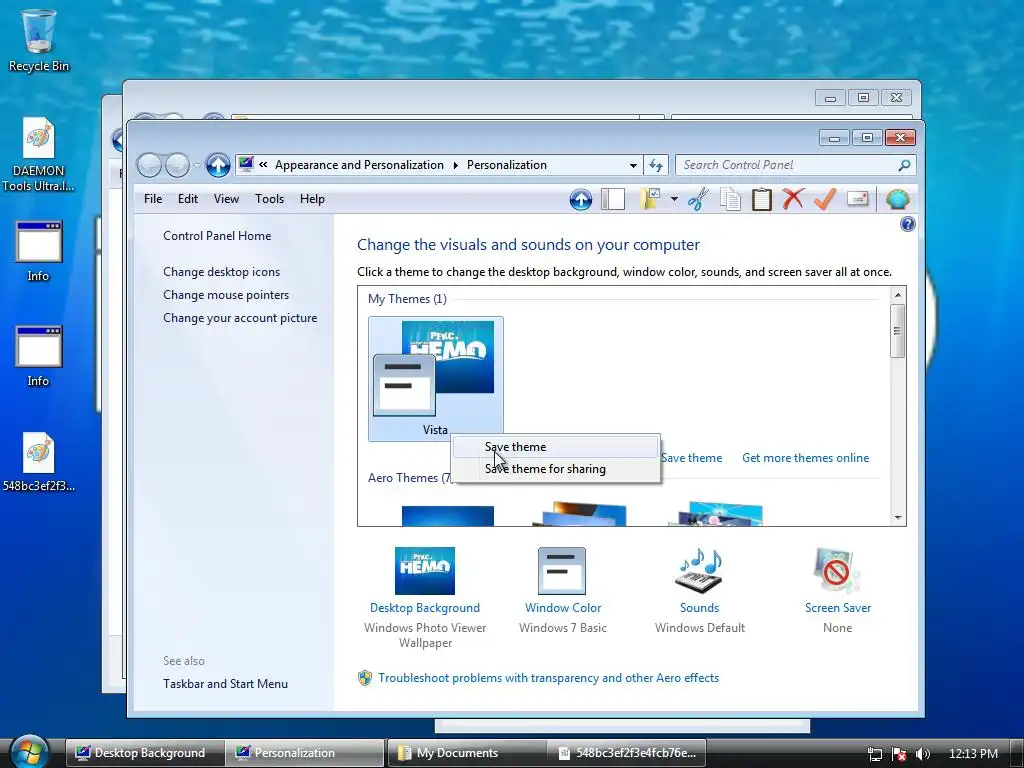Open the Recycle Bin desktop icon

39,40
